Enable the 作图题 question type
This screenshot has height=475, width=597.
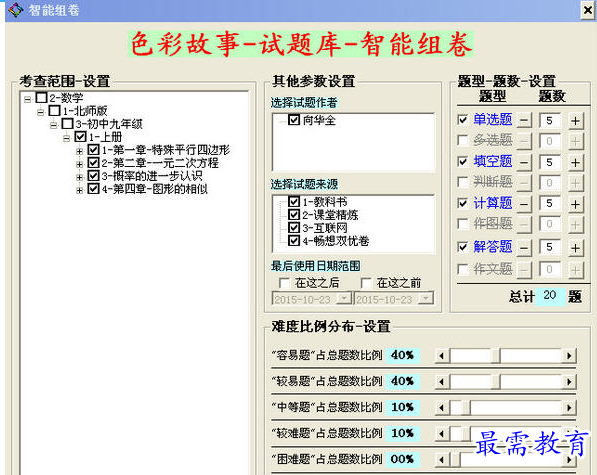point(463,223)
